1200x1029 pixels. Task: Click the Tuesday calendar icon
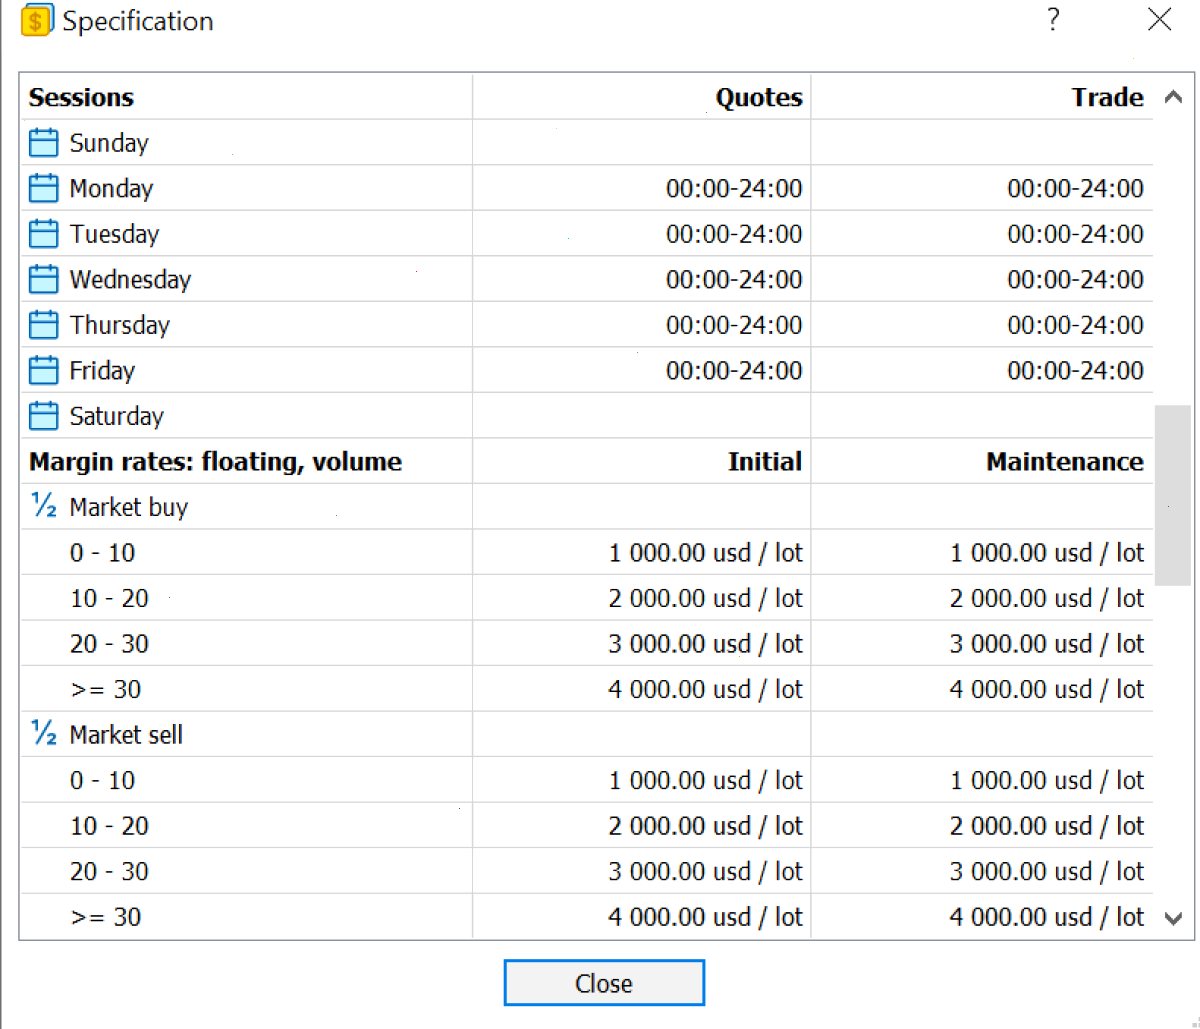43,234
